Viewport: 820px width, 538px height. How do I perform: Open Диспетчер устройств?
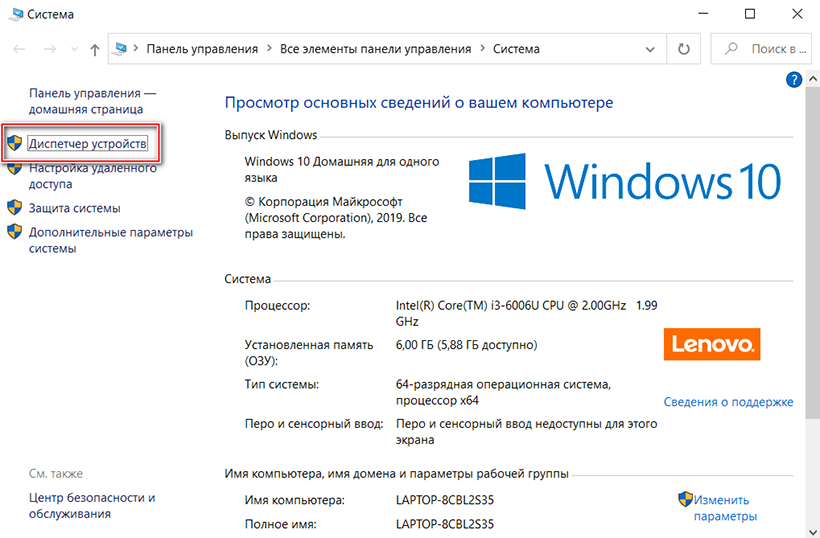click(x=88, y=145)
